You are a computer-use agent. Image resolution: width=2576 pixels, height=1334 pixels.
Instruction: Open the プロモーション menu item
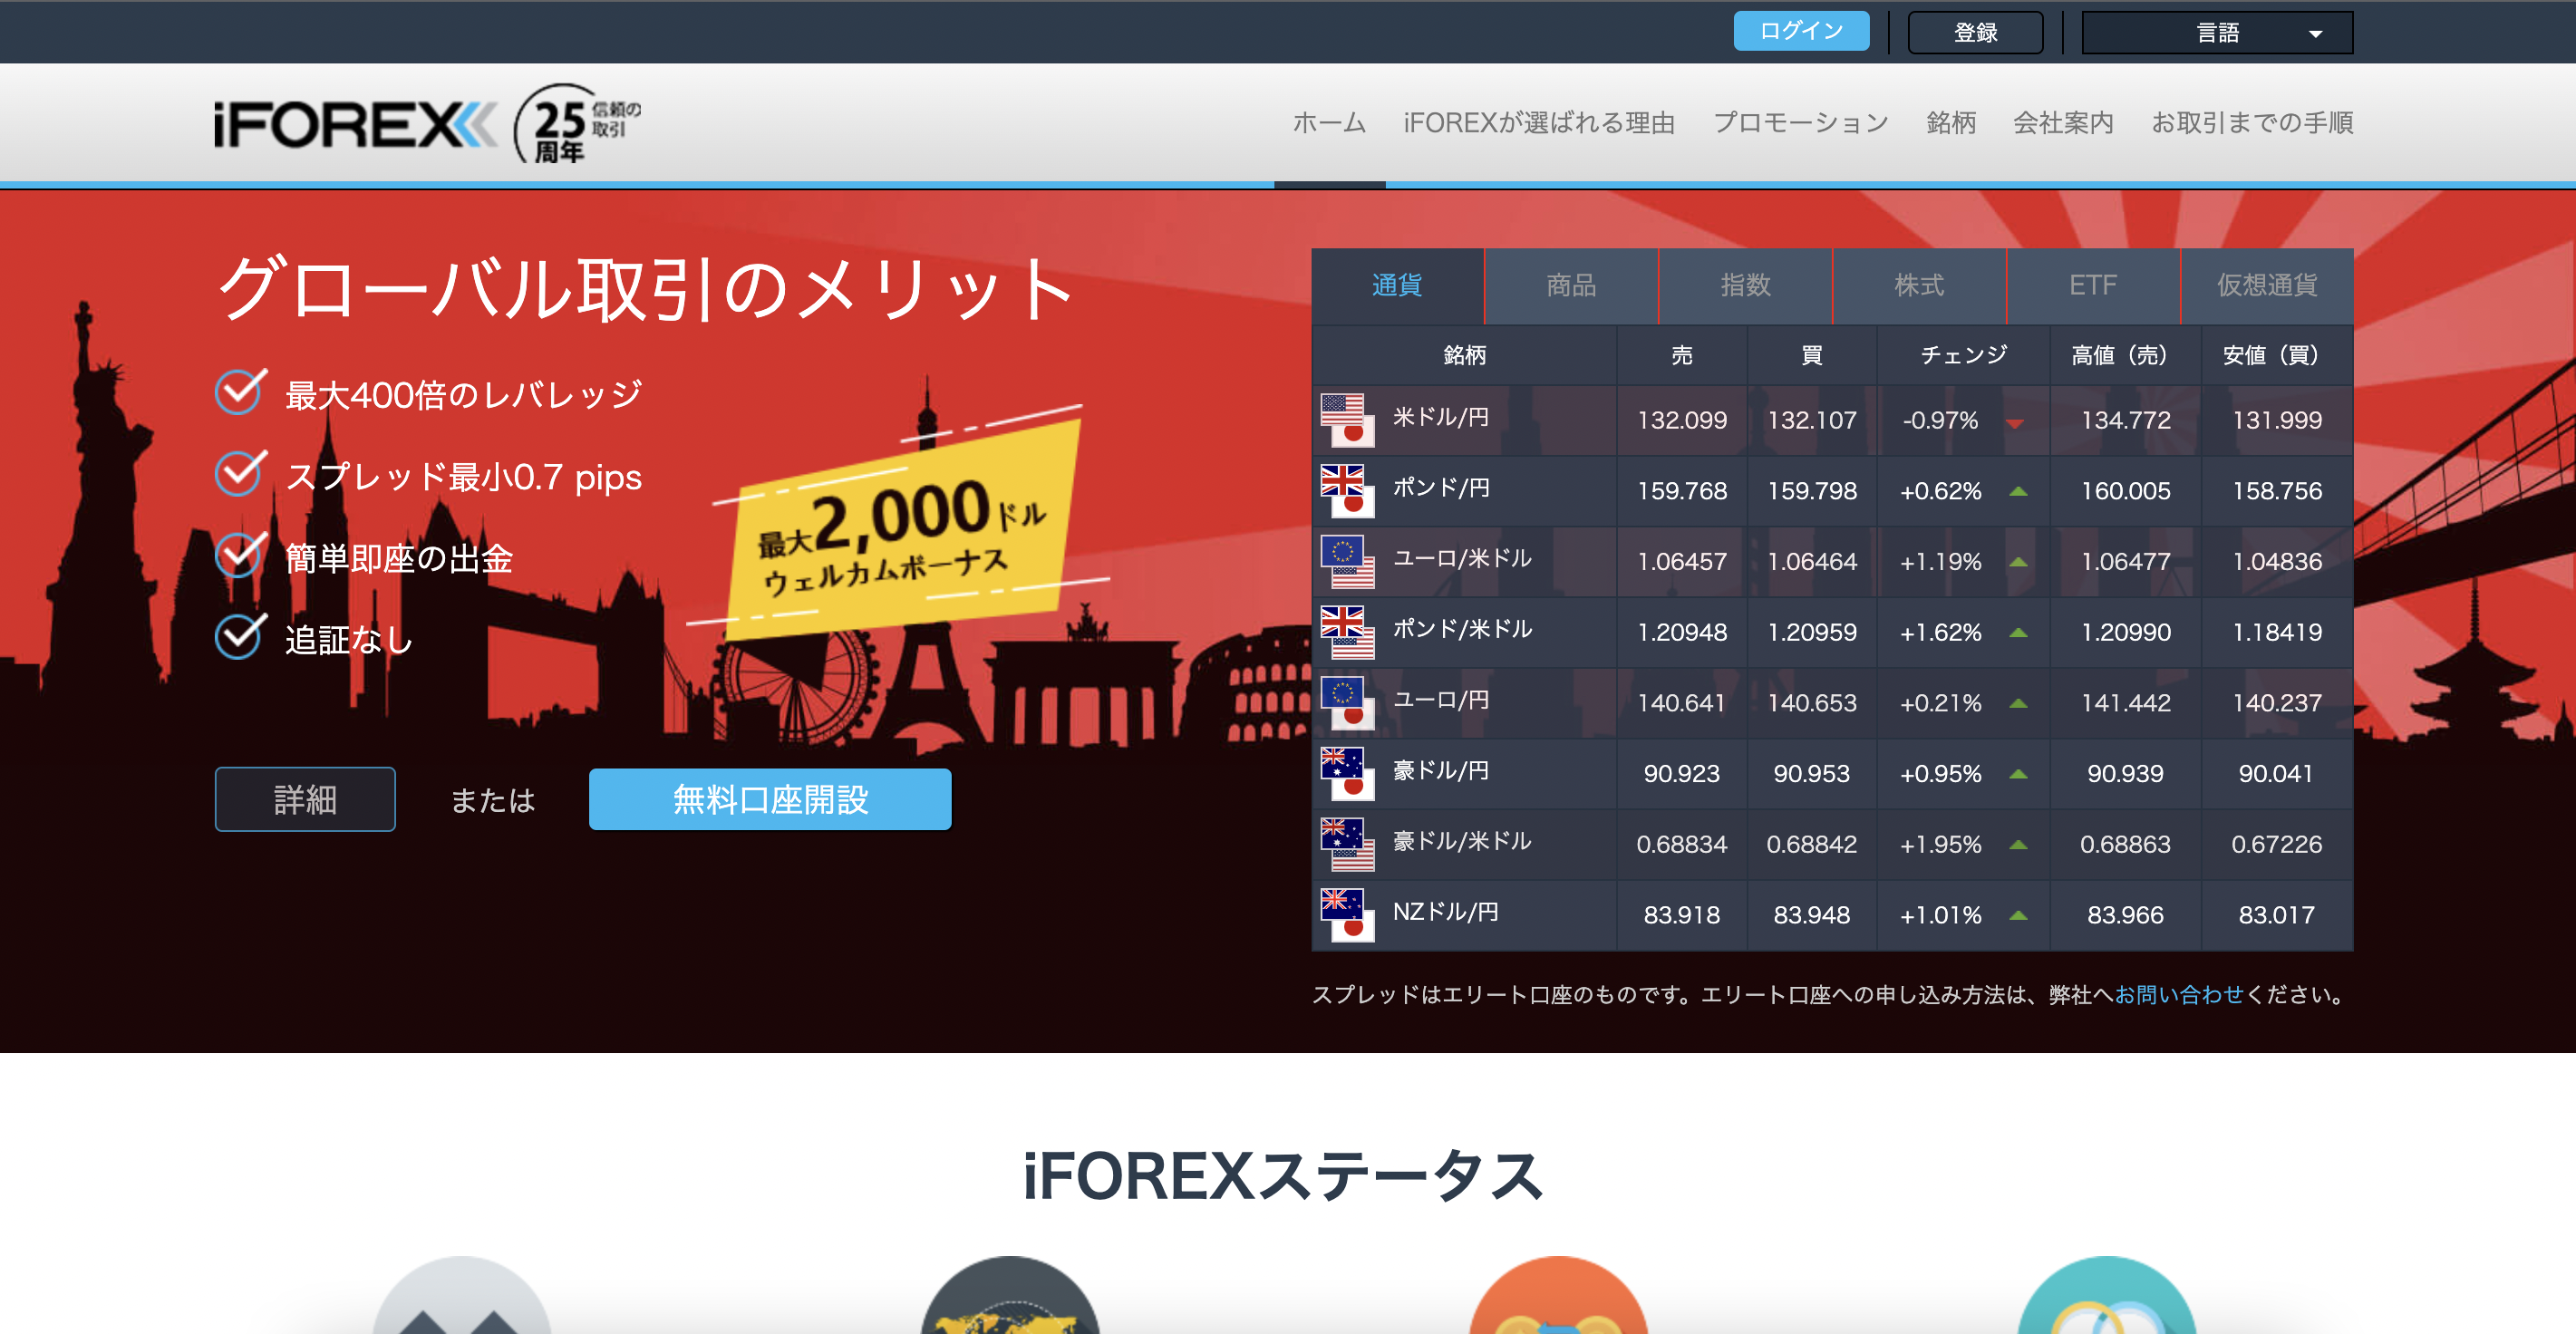tap(1801, 123)
